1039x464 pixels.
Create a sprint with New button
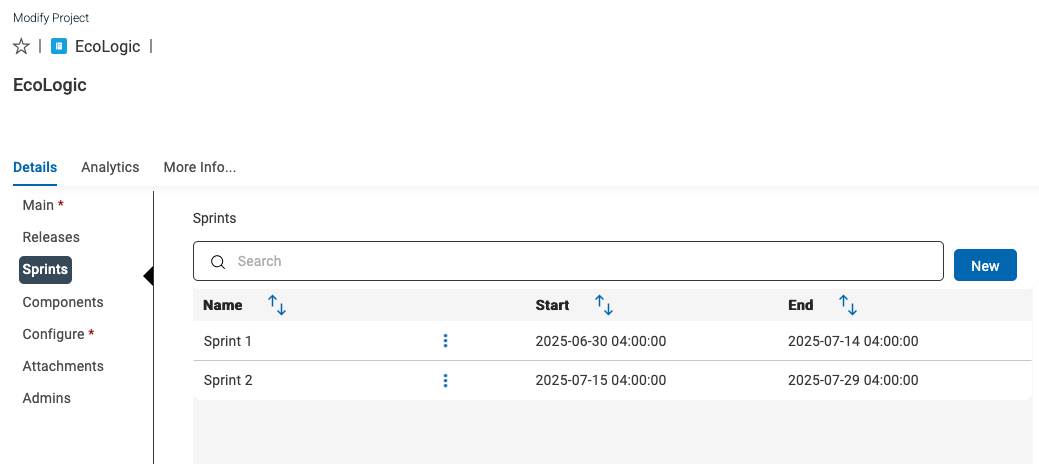click(985, 265)
